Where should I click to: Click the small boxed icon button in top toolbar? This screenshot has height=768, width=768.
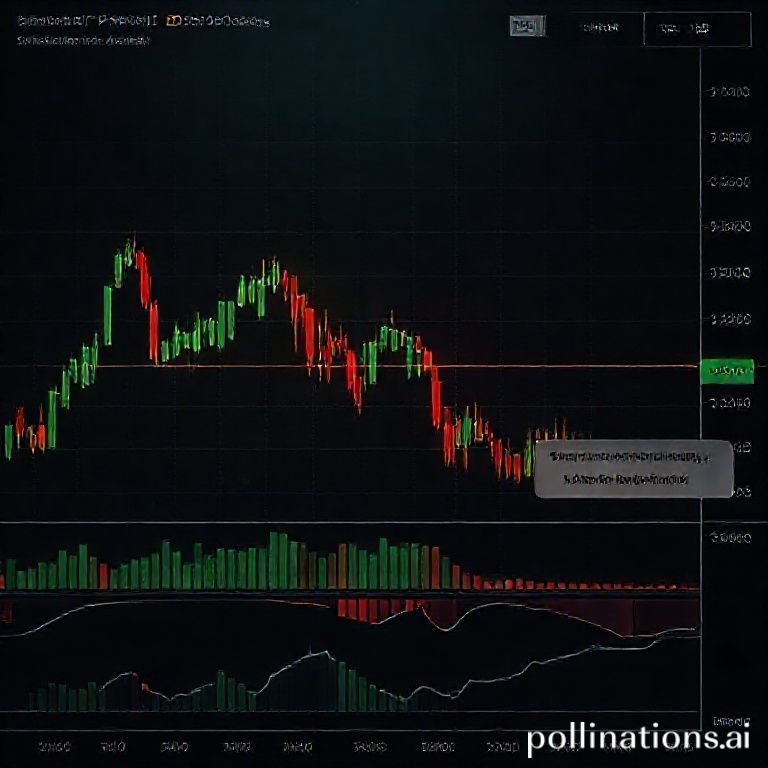point(523,28)
